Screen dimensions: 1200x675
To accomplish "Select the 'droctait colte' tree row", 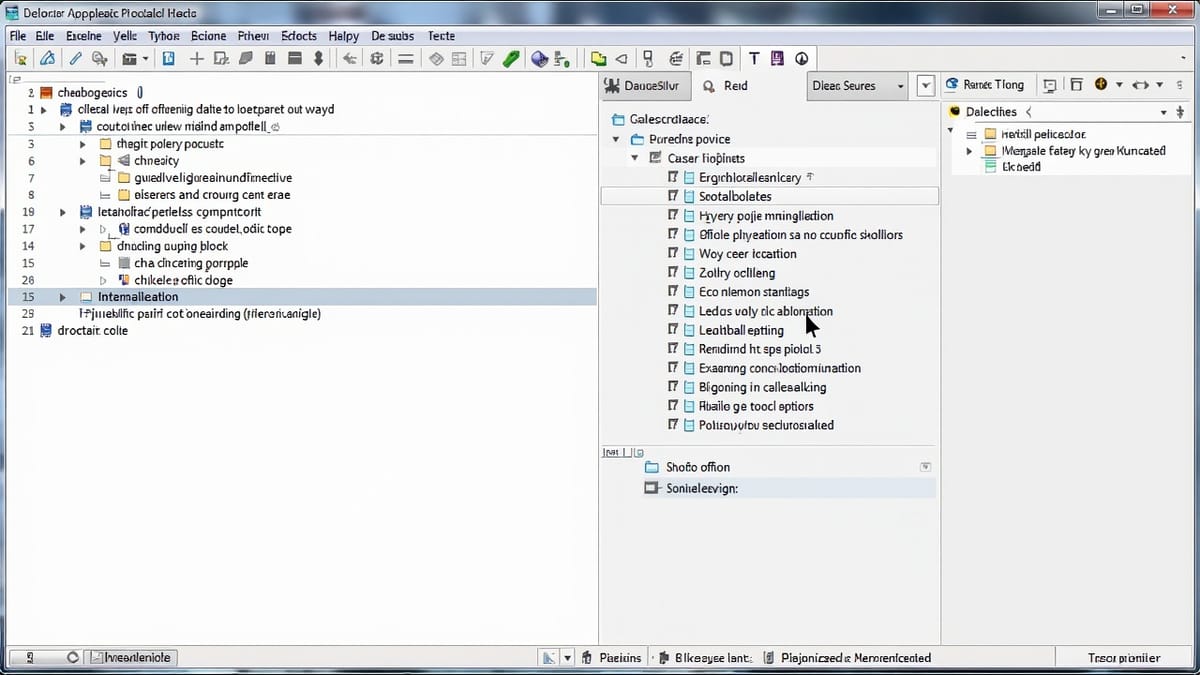I will pos(92,331).
